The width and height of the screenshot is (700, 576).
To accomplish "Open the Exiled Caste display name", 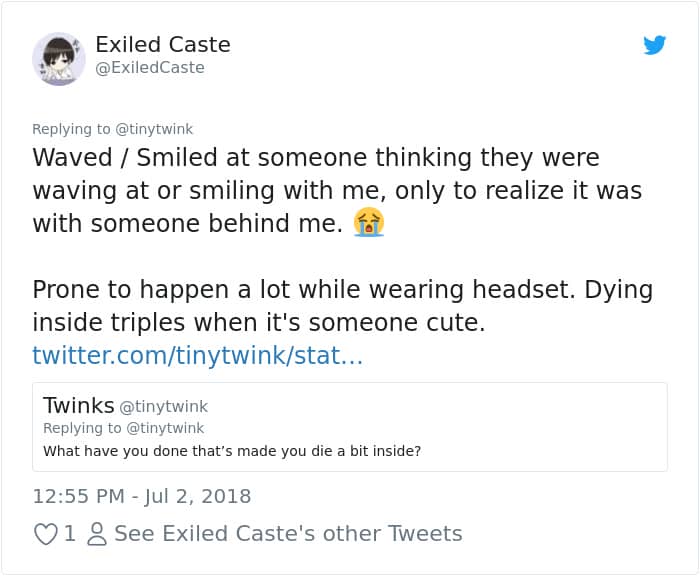I will click(x=163, y=45).
